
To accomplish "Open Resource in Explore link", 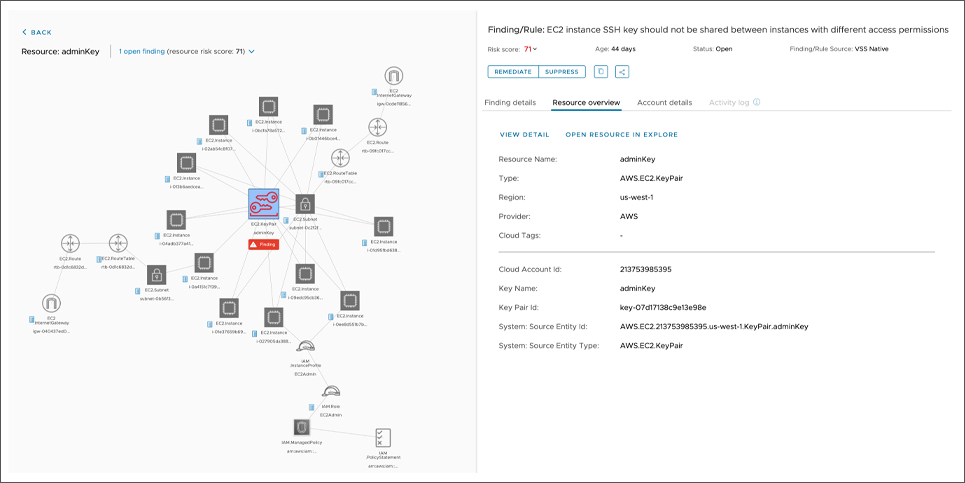I will 621,134.
